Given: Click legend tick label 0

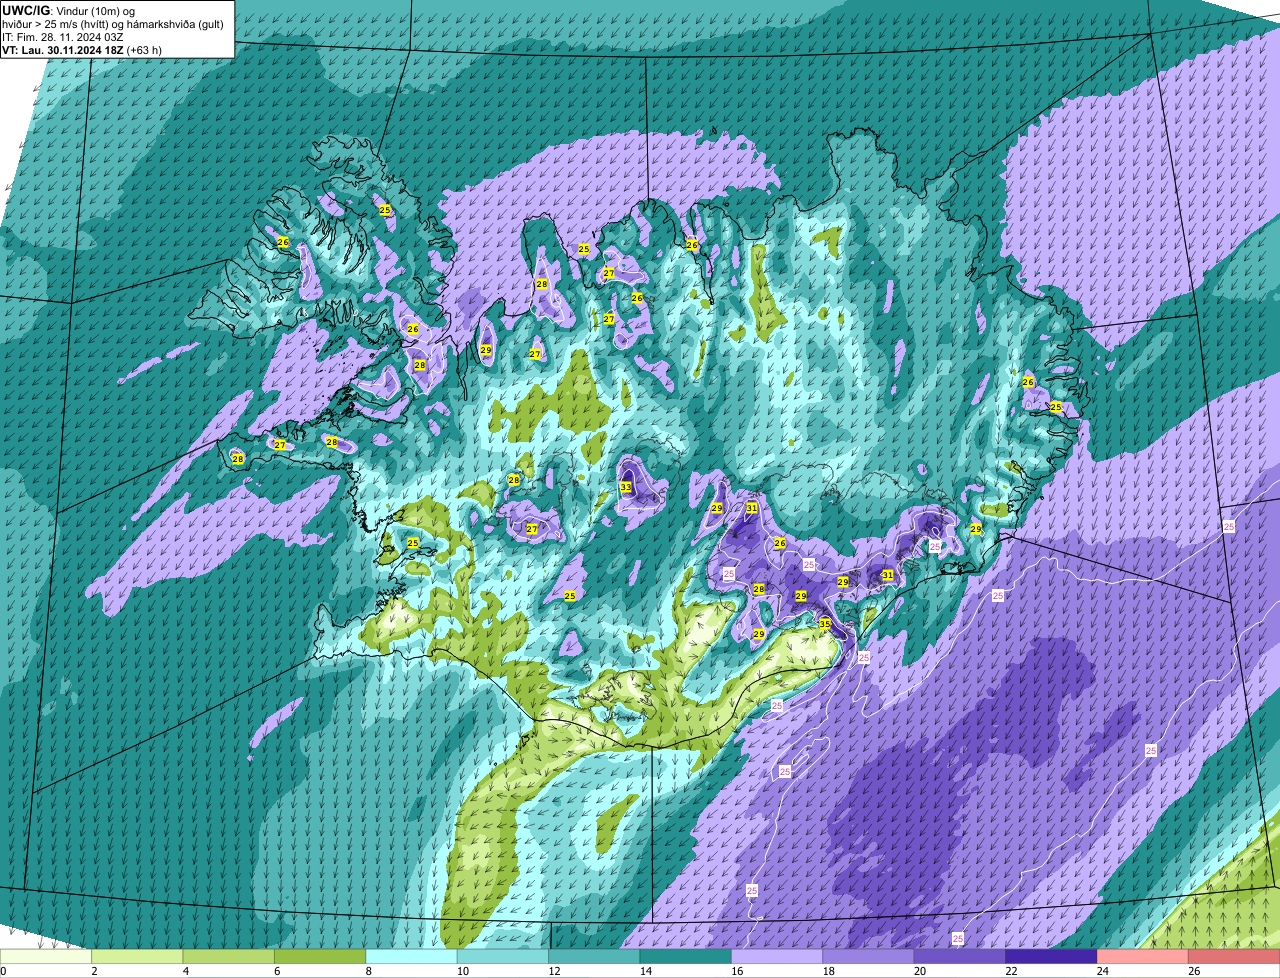Looking at the screenshot, I should [x=3, y=971].
